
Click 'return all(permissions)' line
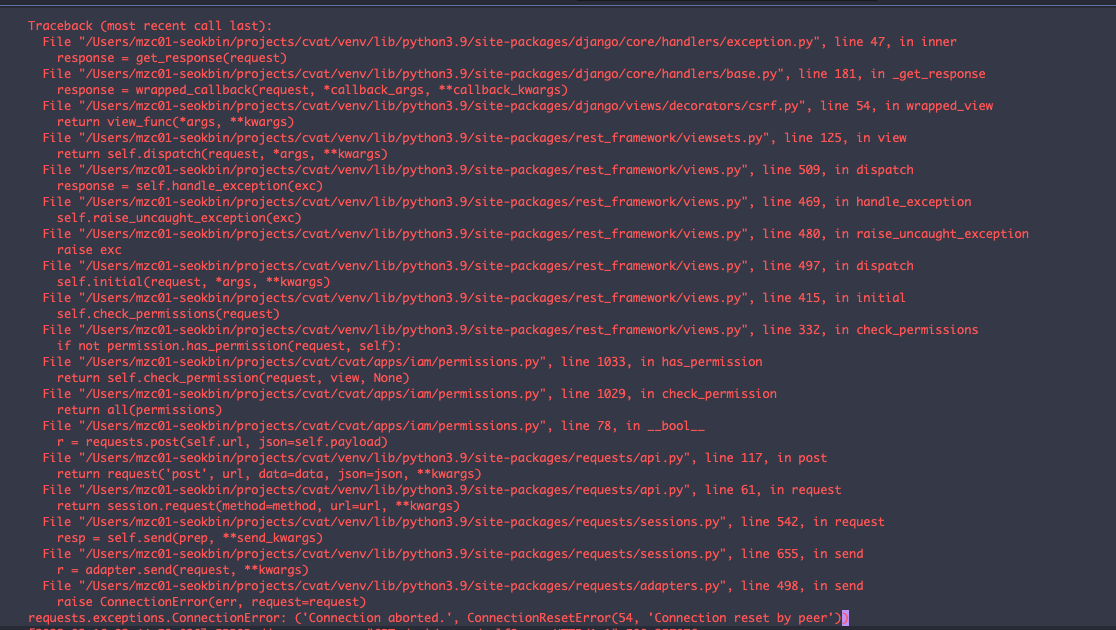140,410
